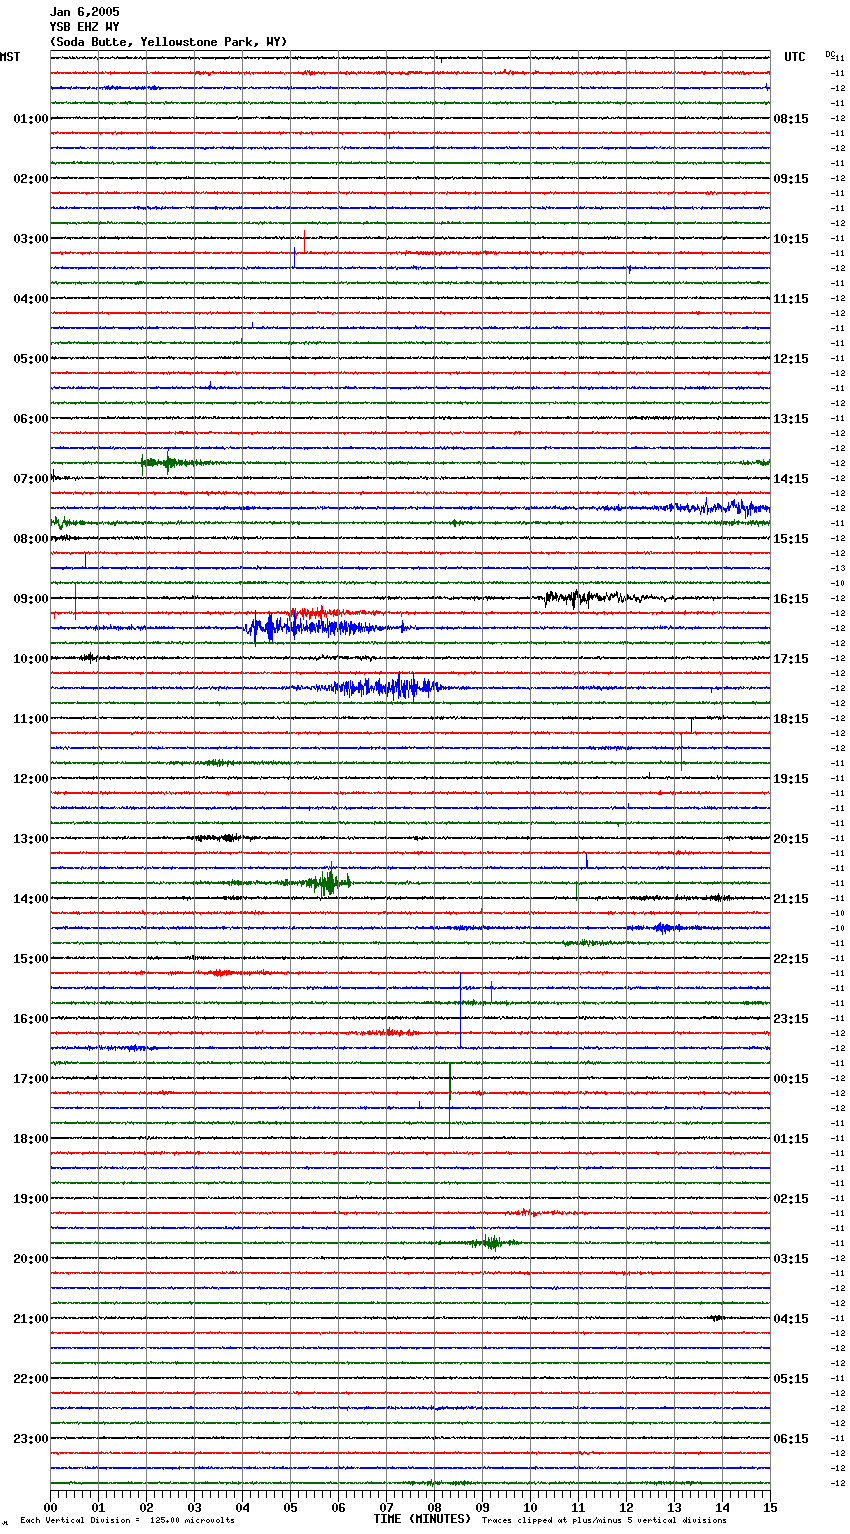Click the "(Soda Butte, Yellowstone Park, WY)" title

(168, 42)
